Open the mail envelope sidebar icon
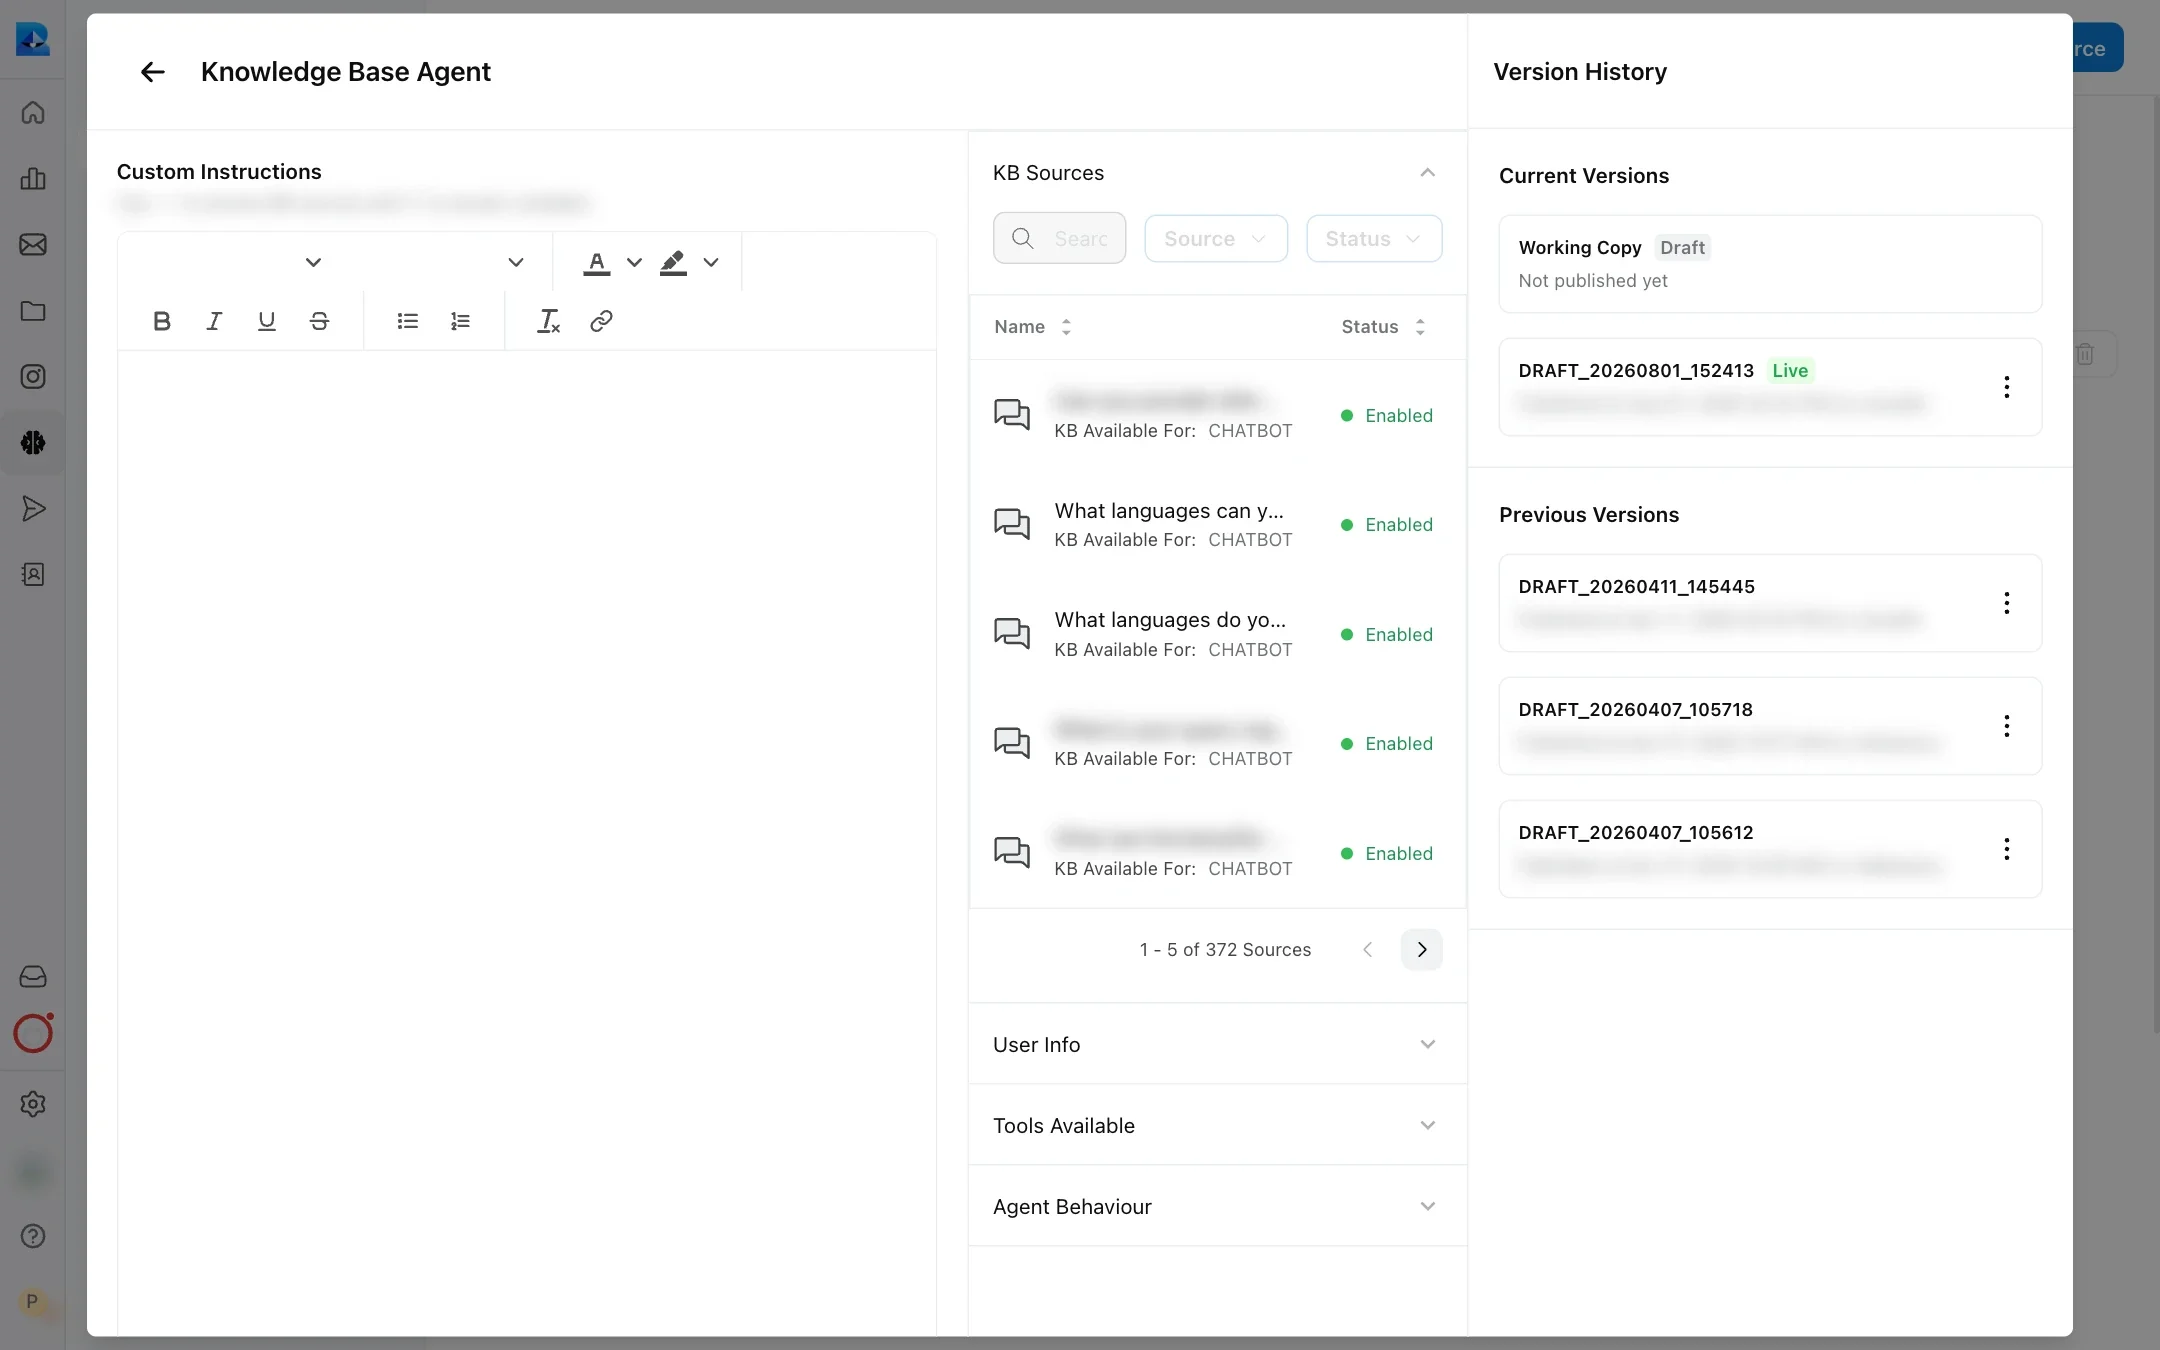Screen dimensions: 2160x1350 (x=33, y=244)
